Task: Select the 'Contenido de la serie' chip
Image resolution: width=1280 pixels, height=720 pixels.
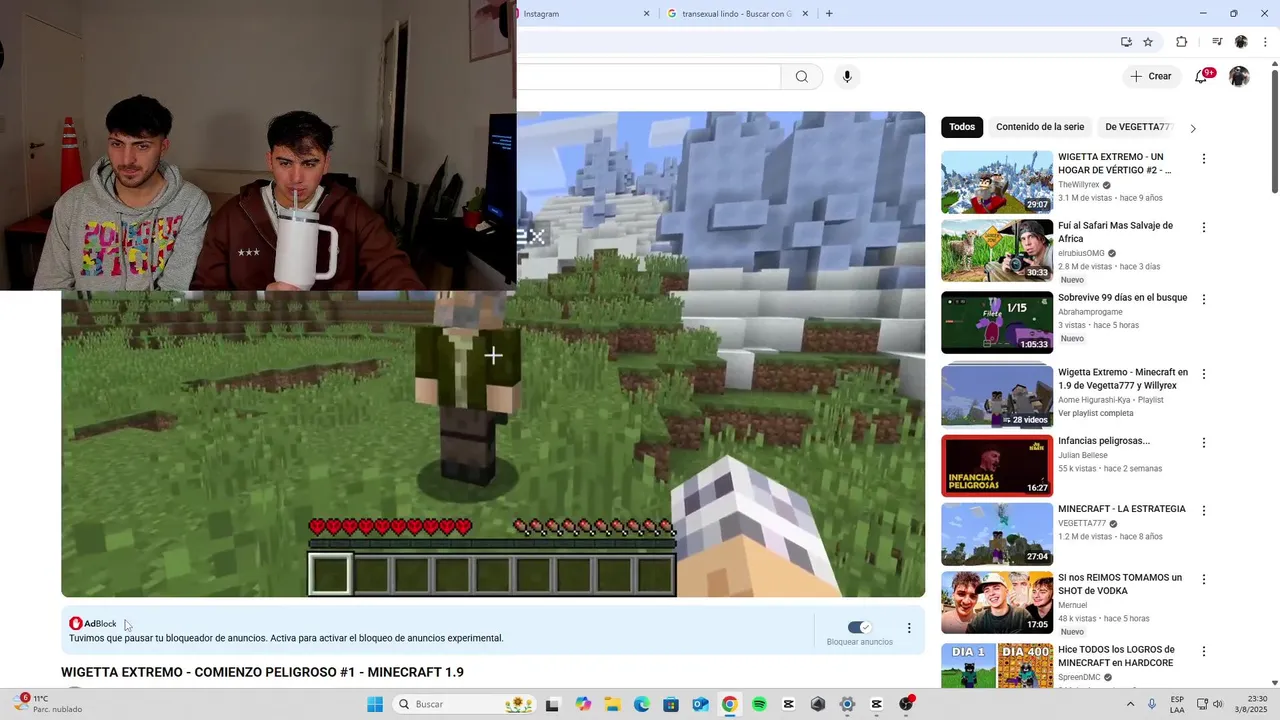Action: click(1040, 127)
